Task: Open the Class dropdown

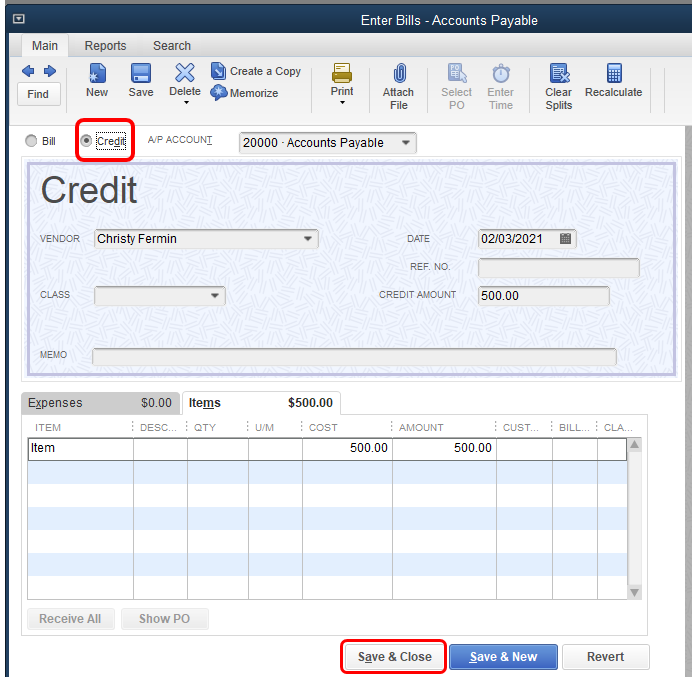Action: click(x=215, y=296)
